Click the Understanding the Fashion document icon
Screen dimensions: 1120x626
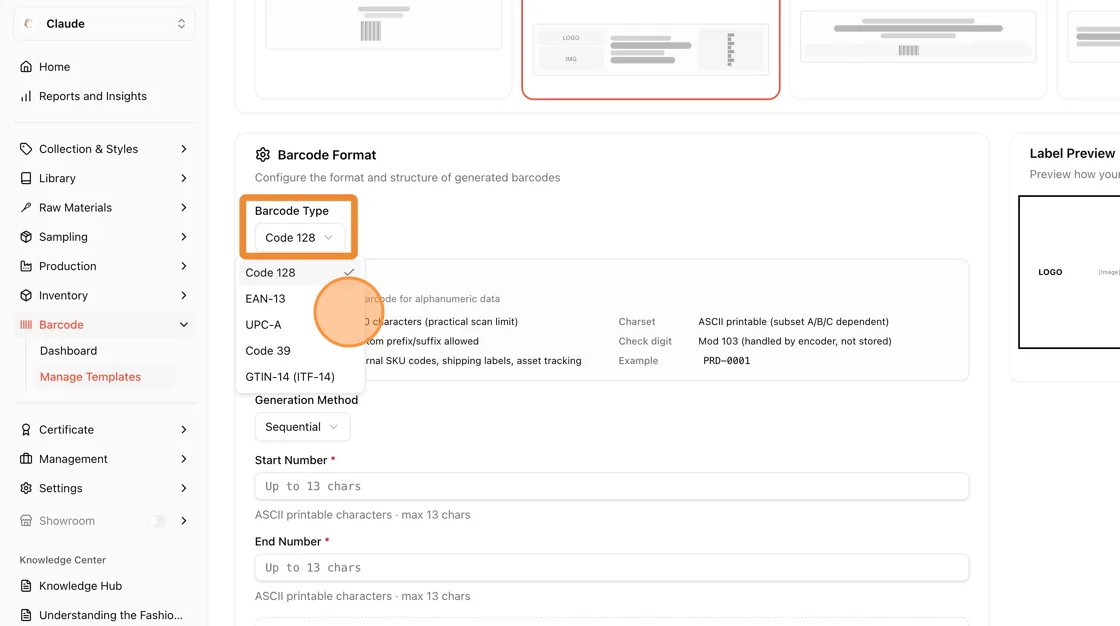[x=26, y=615]
